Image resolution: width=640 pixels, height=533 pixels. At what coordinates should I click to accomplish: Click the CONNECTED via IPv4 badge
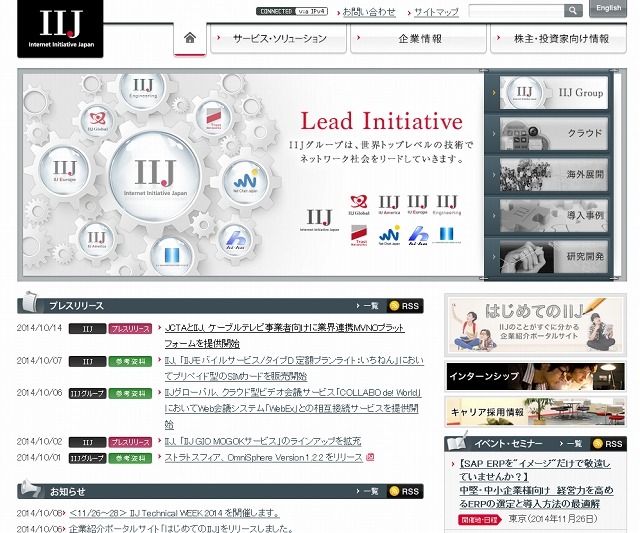[x=292, y=11]
